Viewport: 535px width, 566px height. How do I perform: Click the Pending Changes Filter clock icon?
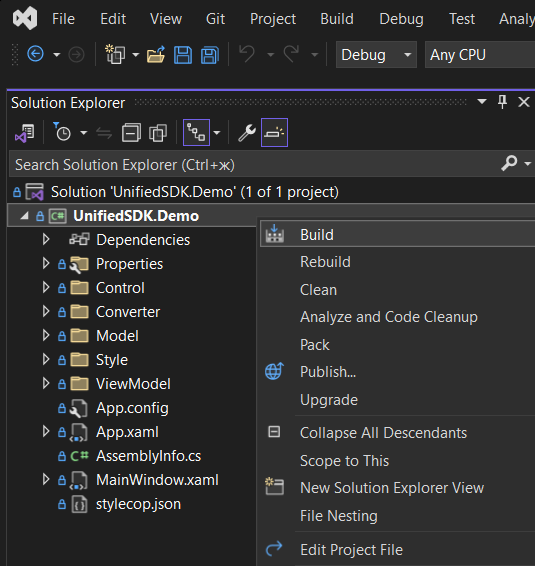[63, 132]
